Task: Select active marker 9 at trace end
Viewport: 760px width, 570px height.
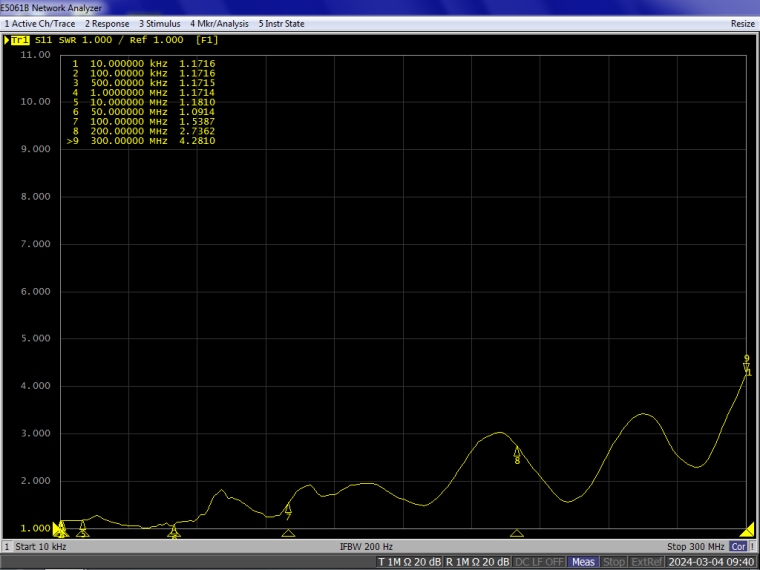Action: point(746,364)
